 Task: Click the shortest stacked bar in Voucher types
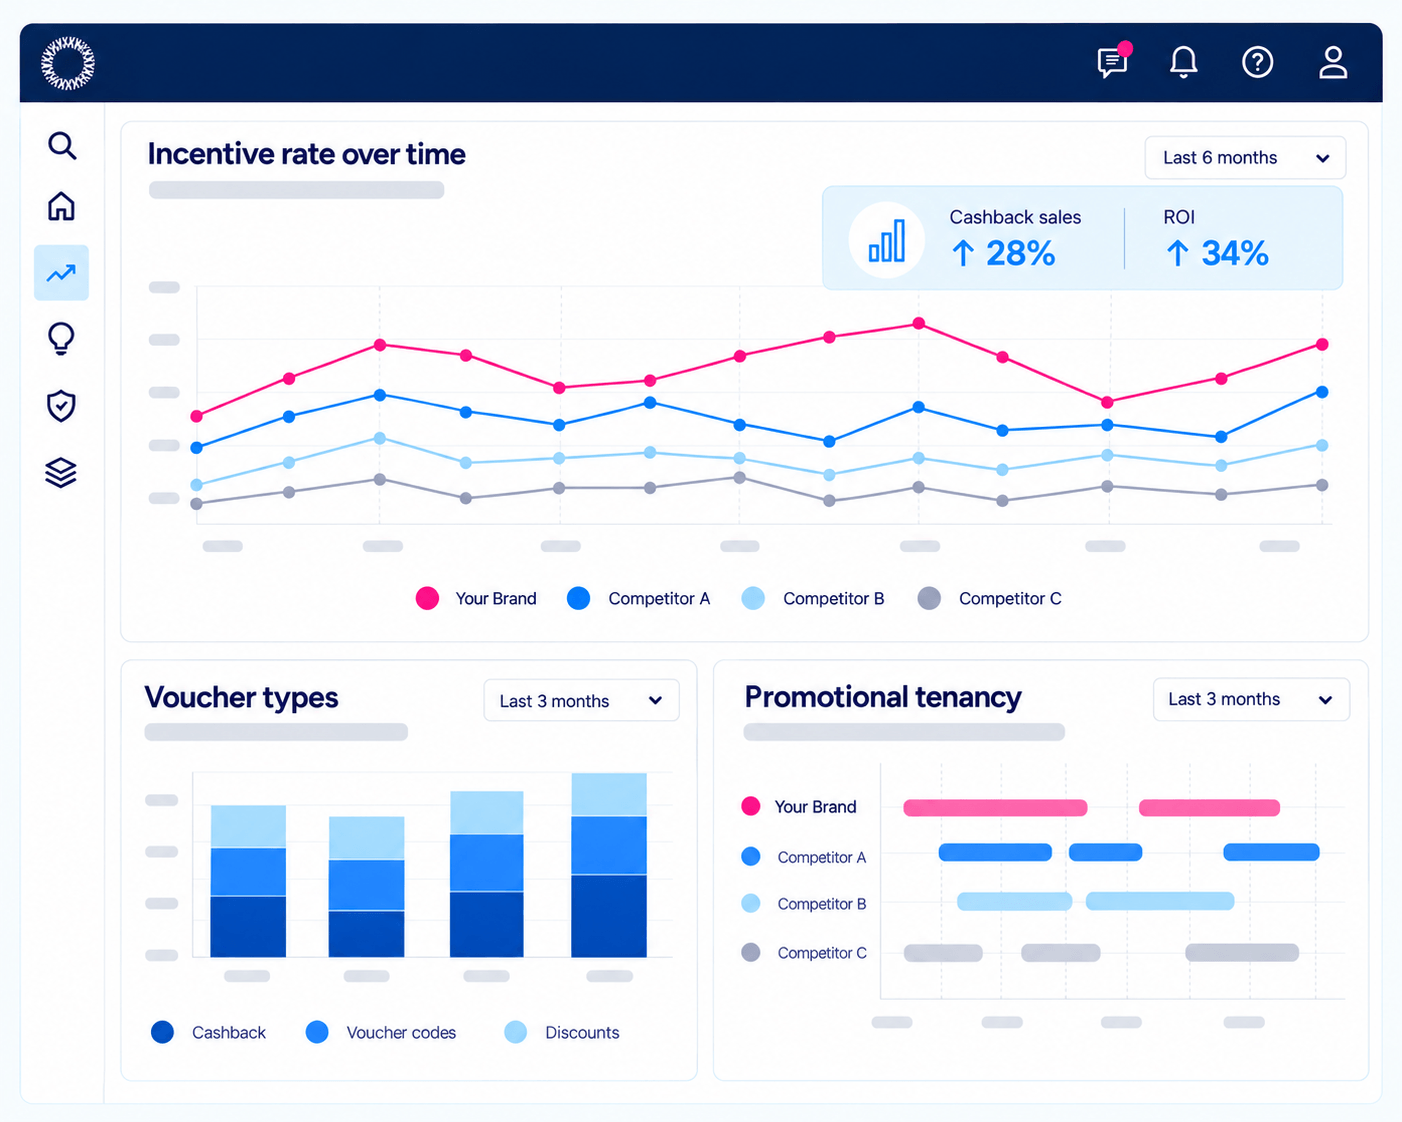click(x=367, y=887)
